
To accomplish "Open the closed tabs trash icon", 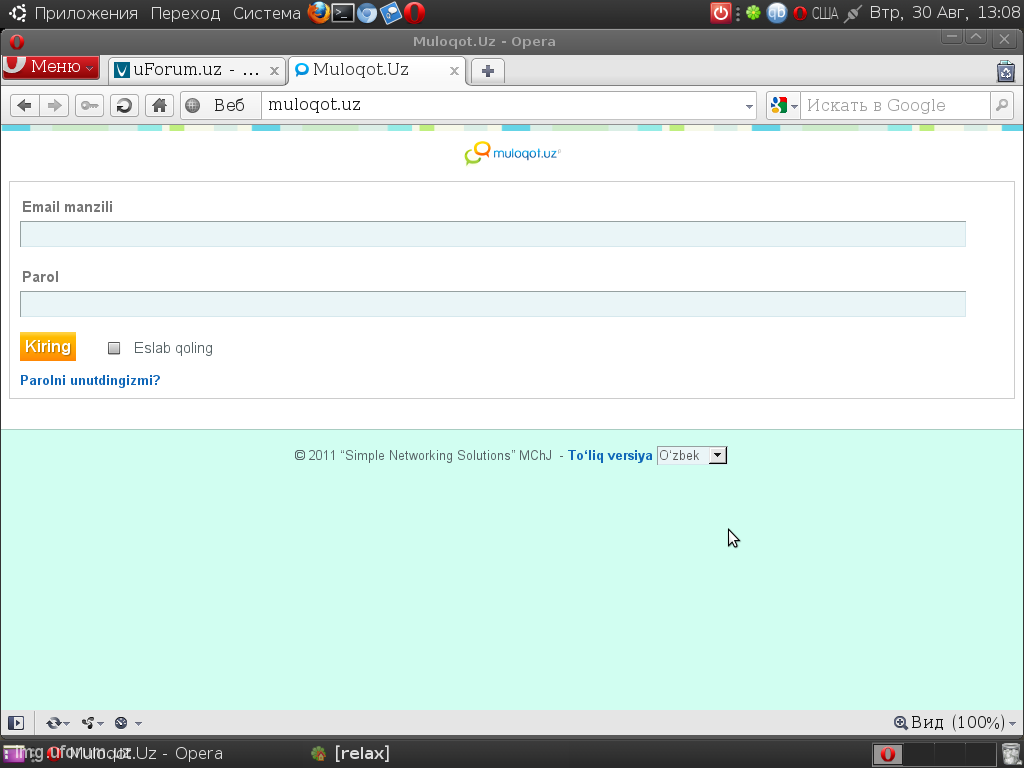I will pyautogui.click(x=1006, y=71).
